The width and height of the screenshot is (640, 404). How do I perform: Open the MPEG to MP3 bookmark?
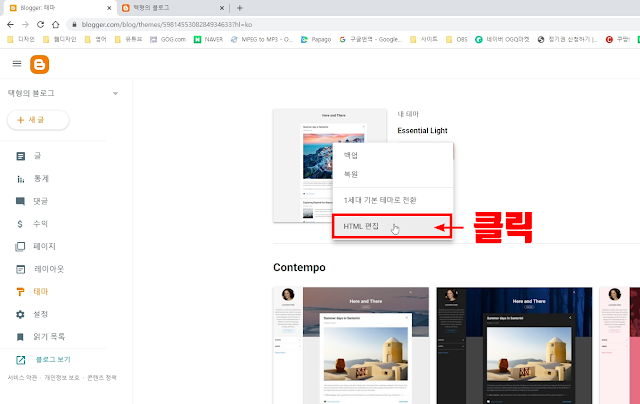(262, 40)
